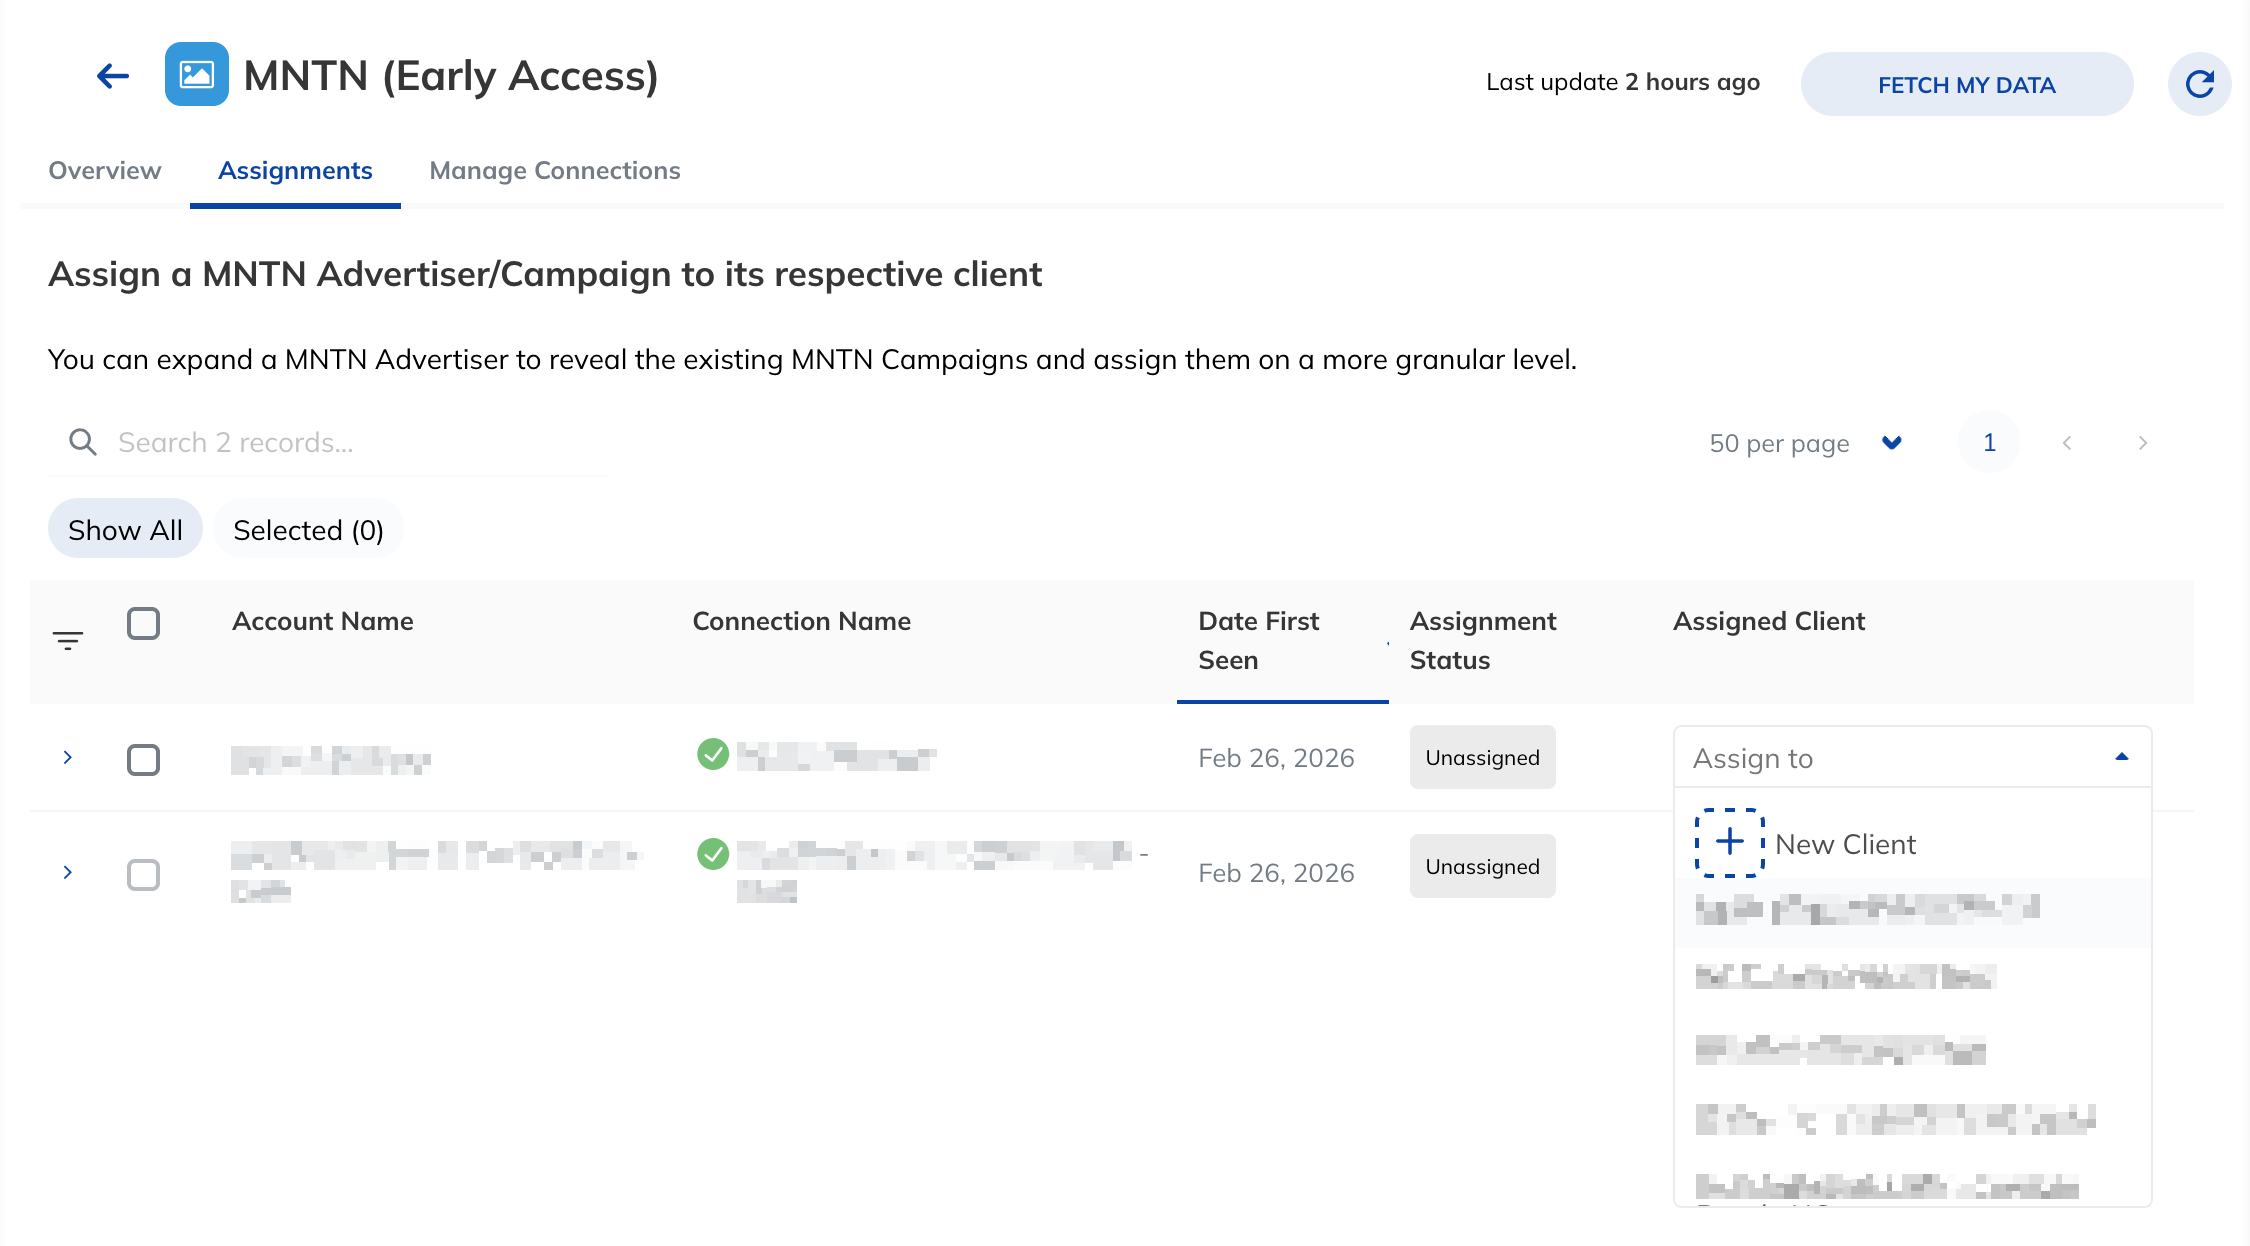Select the Assignments tab
Screen dimensions: 2250x1246
click(x=295, y=170)
